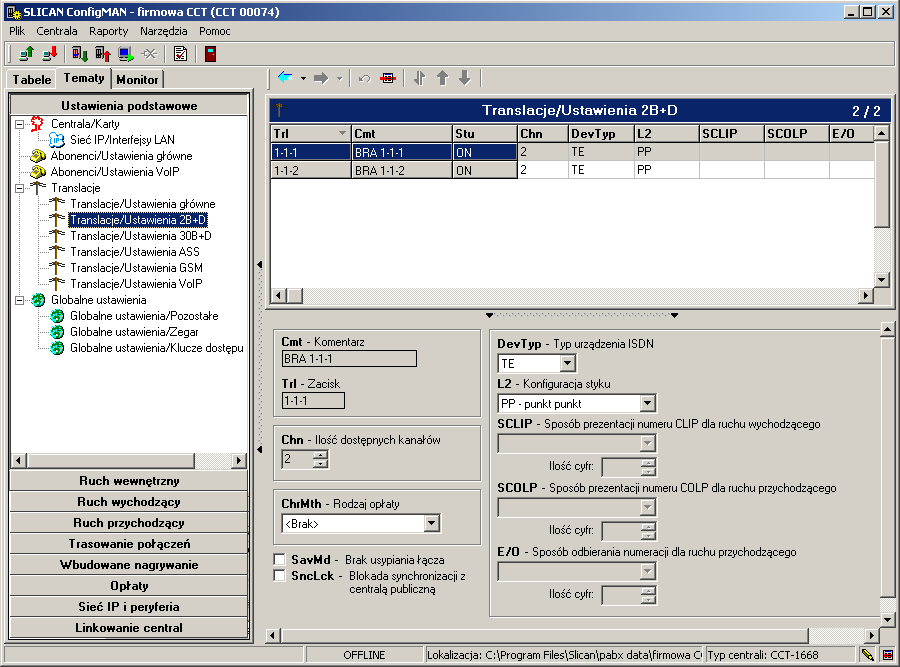Viewport: 900px width, 667px height.
Task: Open the L2 dropdown showing PP - punkt punkt
Action: pos(647,404)
